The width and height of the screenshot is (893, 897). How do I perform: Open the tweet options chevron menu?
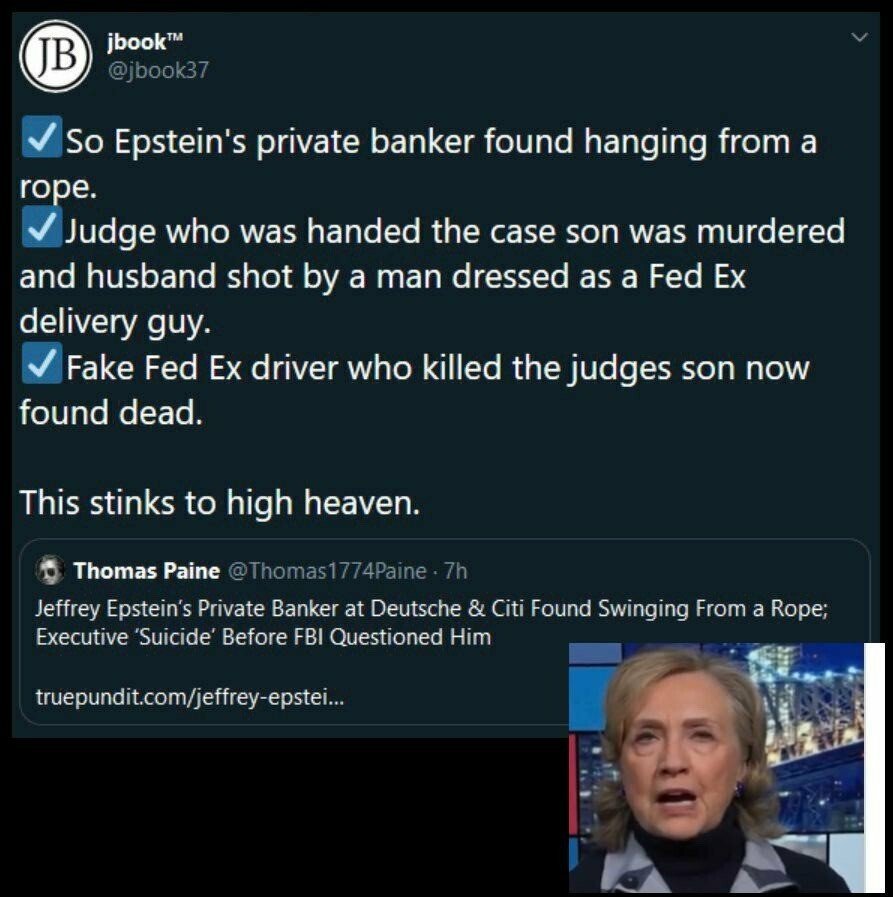(857, 38)
